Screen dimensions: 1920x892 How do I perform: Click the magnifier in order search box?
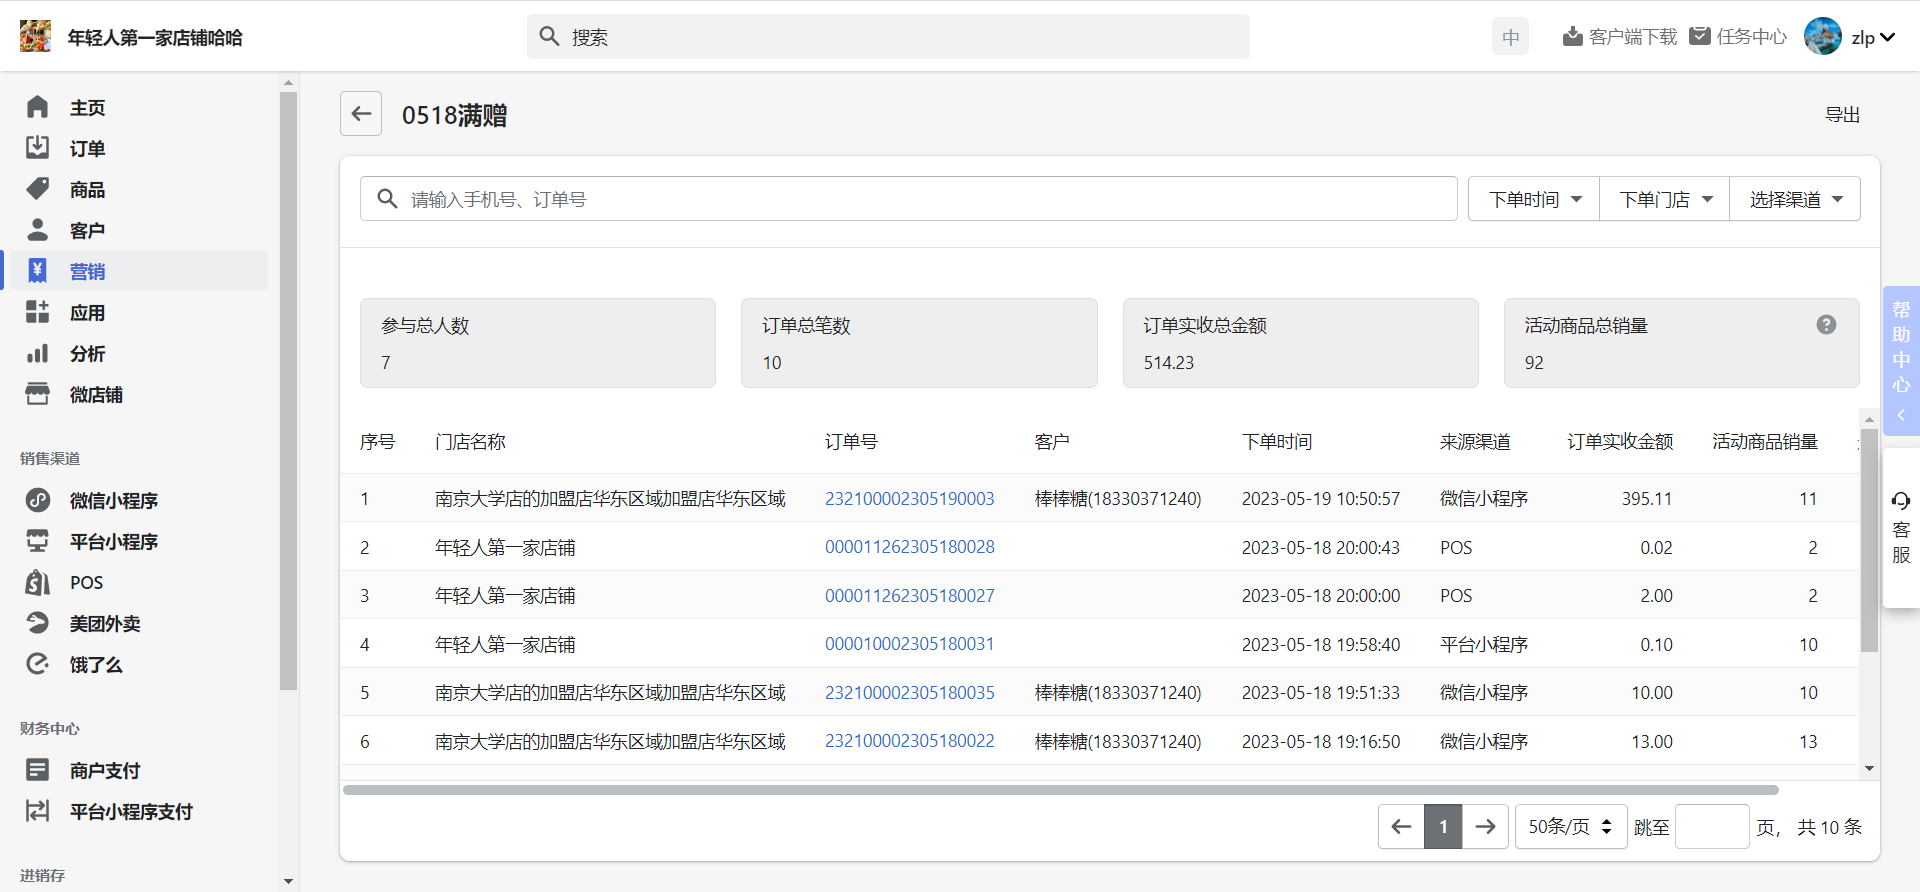tap(388, 199)
